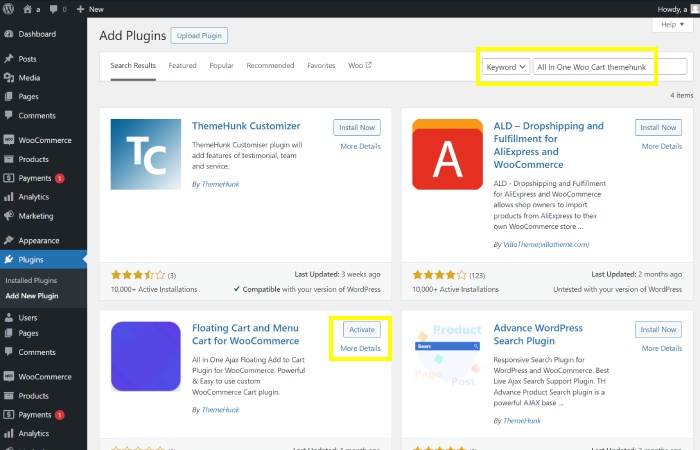Click the first Comments bubble icon in sidebar
Viewport: 700px width, 450px height.
pyautogui.click(x=8, y=115)
